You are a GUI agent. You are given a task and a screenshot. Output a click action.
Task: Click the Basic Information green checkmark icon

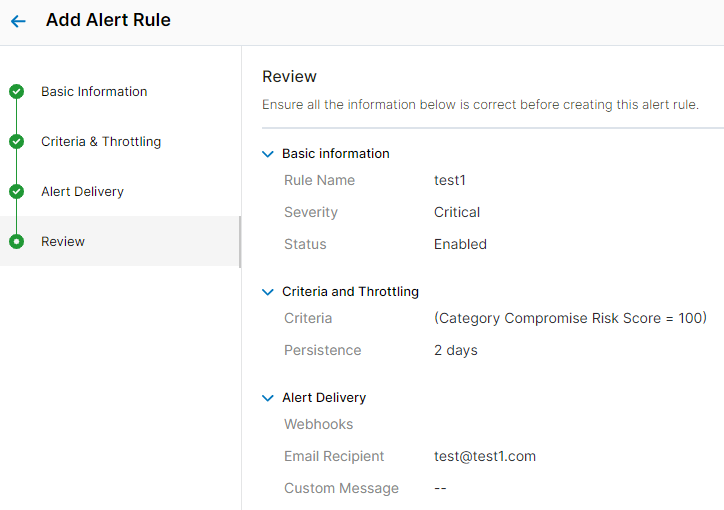coord(16,92)
